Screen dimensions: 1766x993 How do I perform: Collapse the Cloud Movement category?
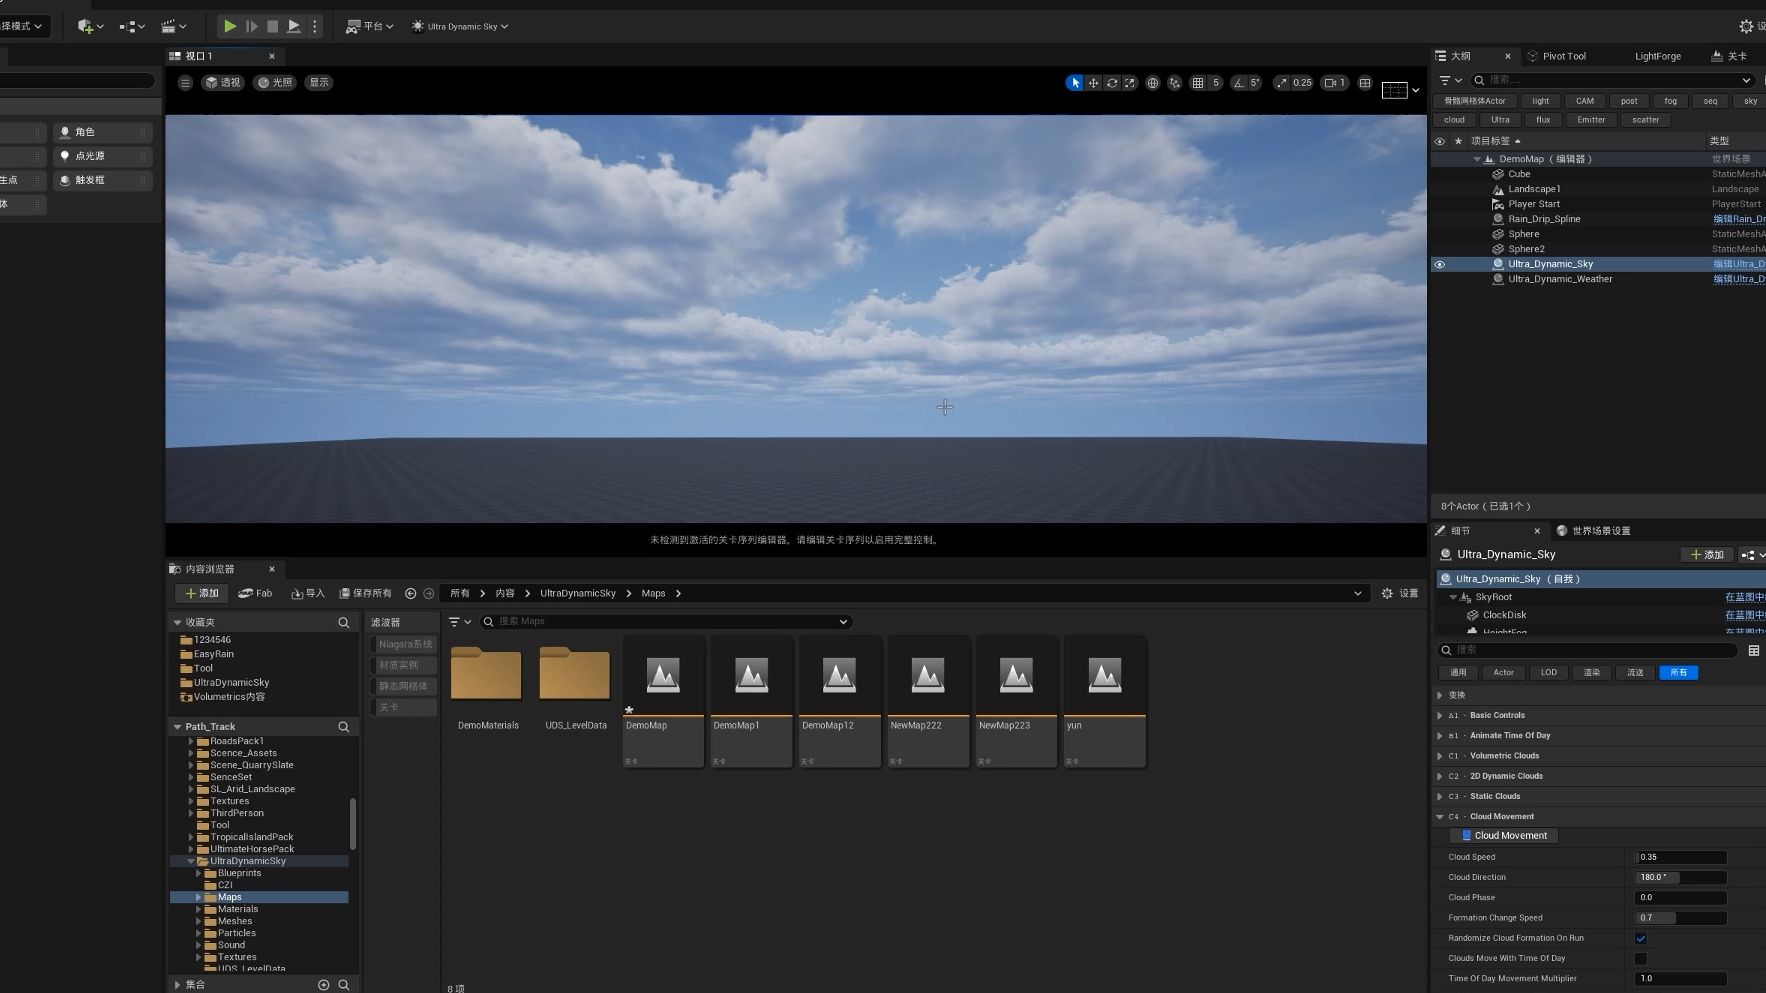coord(1440,817)
